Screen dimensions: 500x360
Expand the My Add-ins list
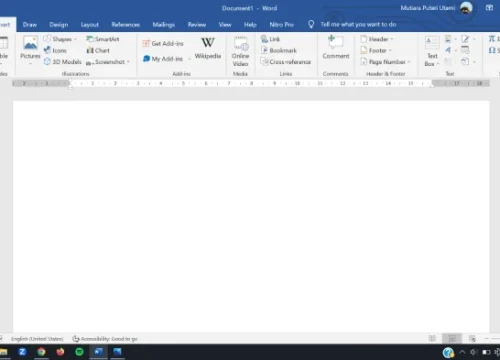tap(166, 59)
